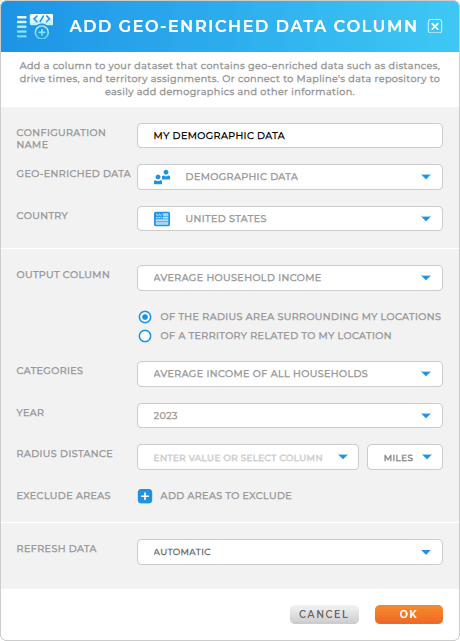Click the Cancel button
The height and width of the screenshot is (641, 460).
click(x=324, y=614)
